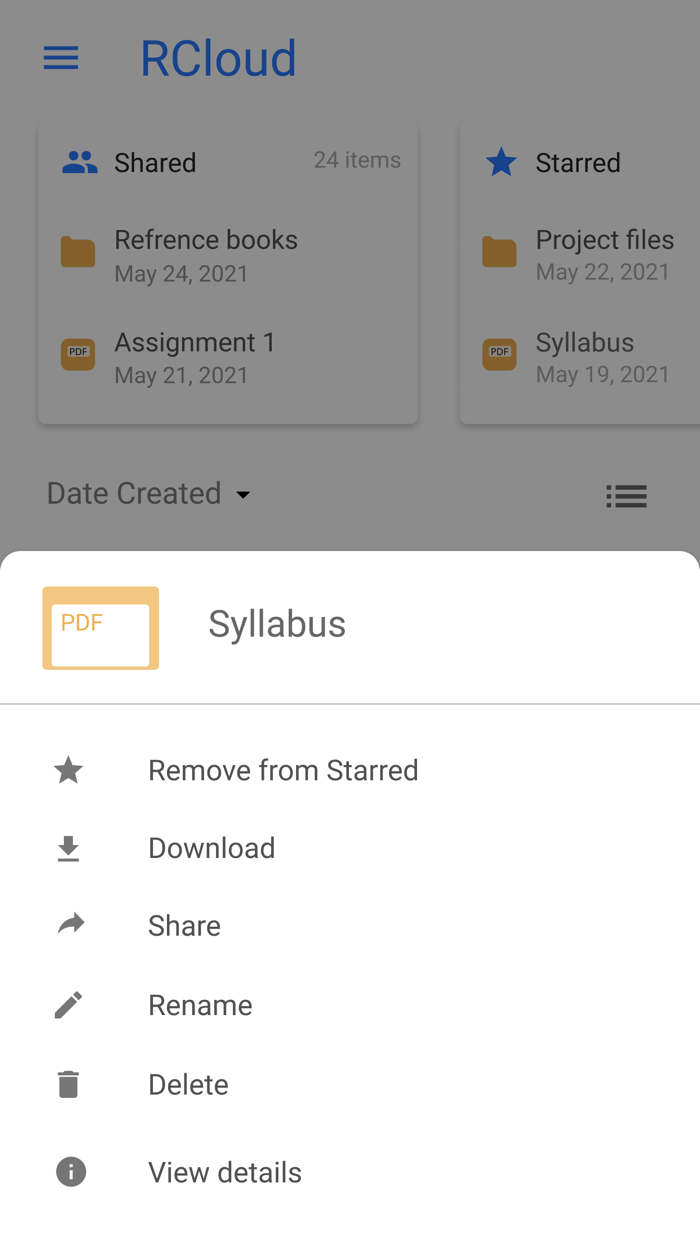This screenshot has width=700, height=1244.
Task: Open the Syllabus file from Starred
Action: coord(584,342)
